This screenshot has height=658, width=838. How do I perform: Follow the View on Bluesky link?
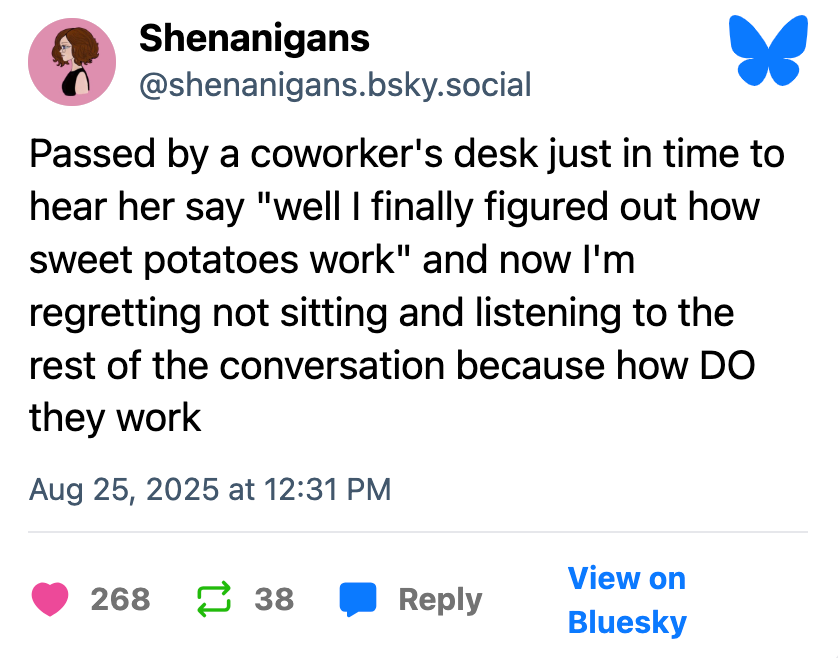pyautogui.click(x=627, y=600)
